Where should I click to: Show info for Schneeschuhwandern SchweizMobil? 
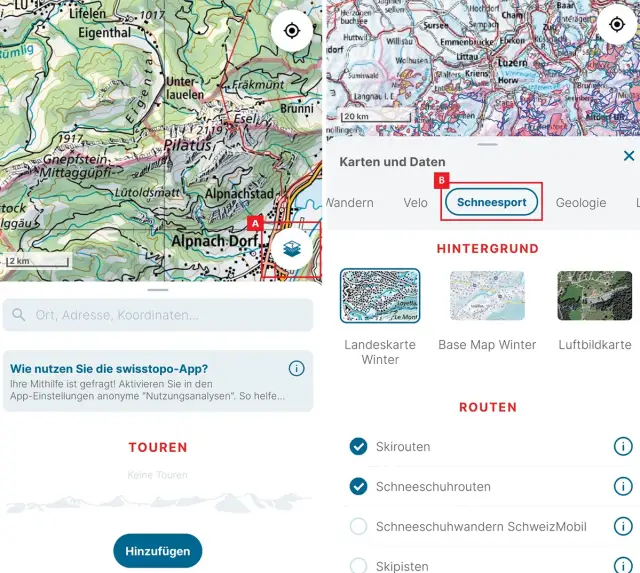(x=623, y=526)
